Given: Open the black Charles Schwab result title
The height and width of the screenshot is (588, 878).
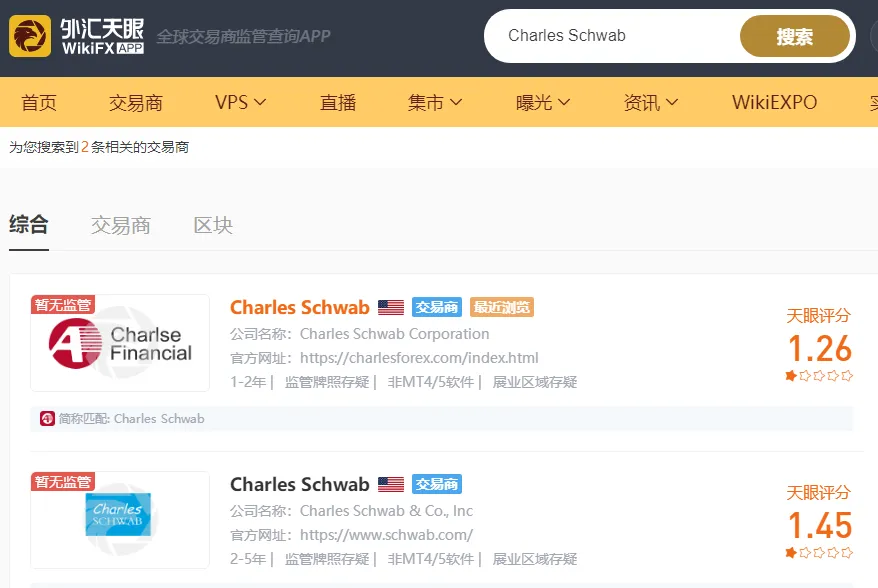Looking at the screenshot, I should 300,484.
